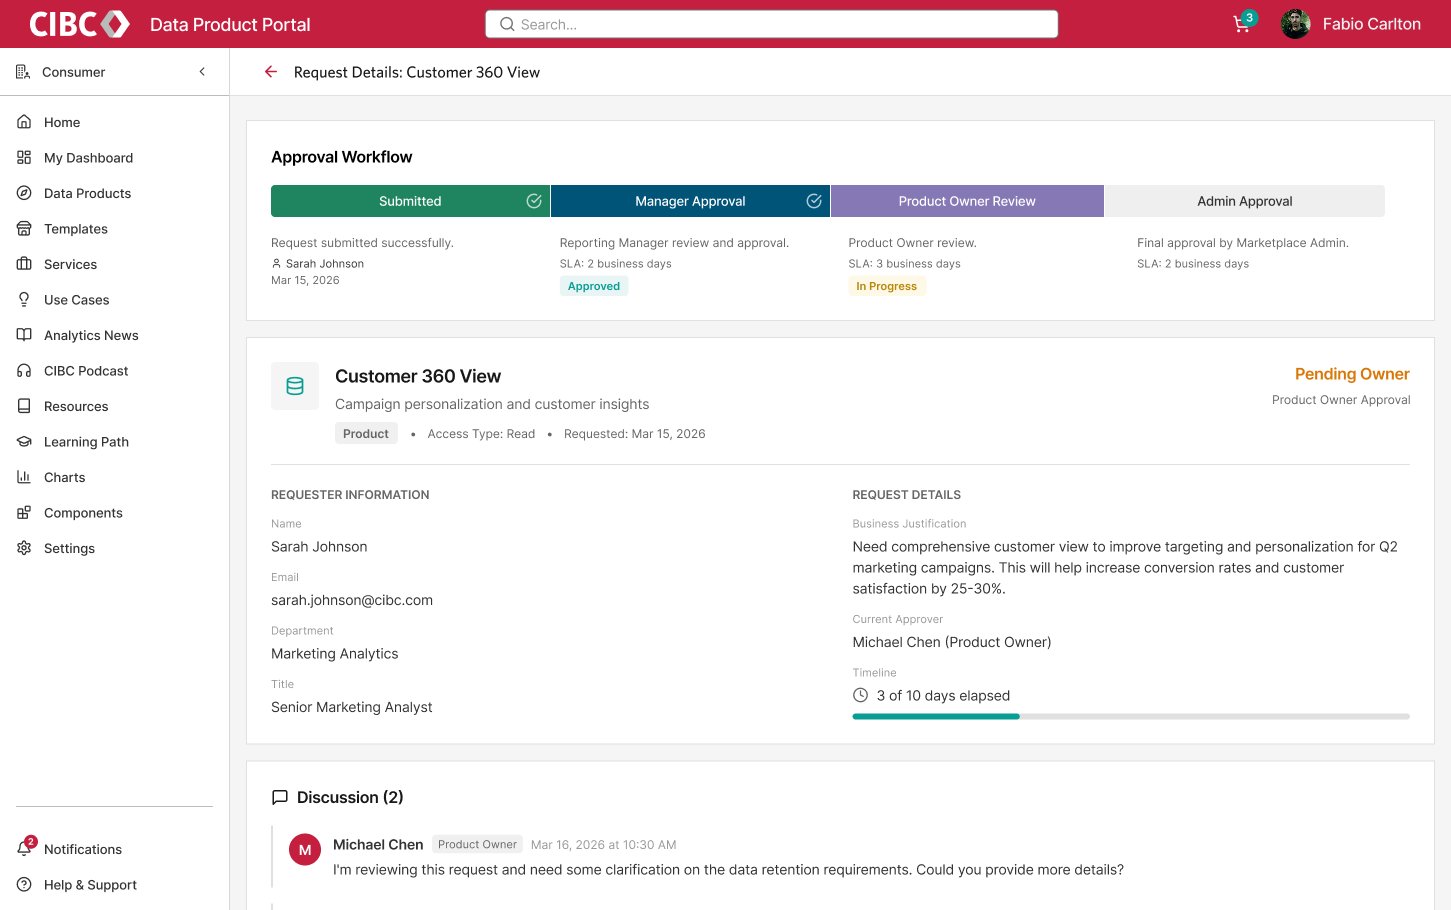Click the Discussion (2) heading
Viewport: 1451px width, 910px height.
(350, 797)
